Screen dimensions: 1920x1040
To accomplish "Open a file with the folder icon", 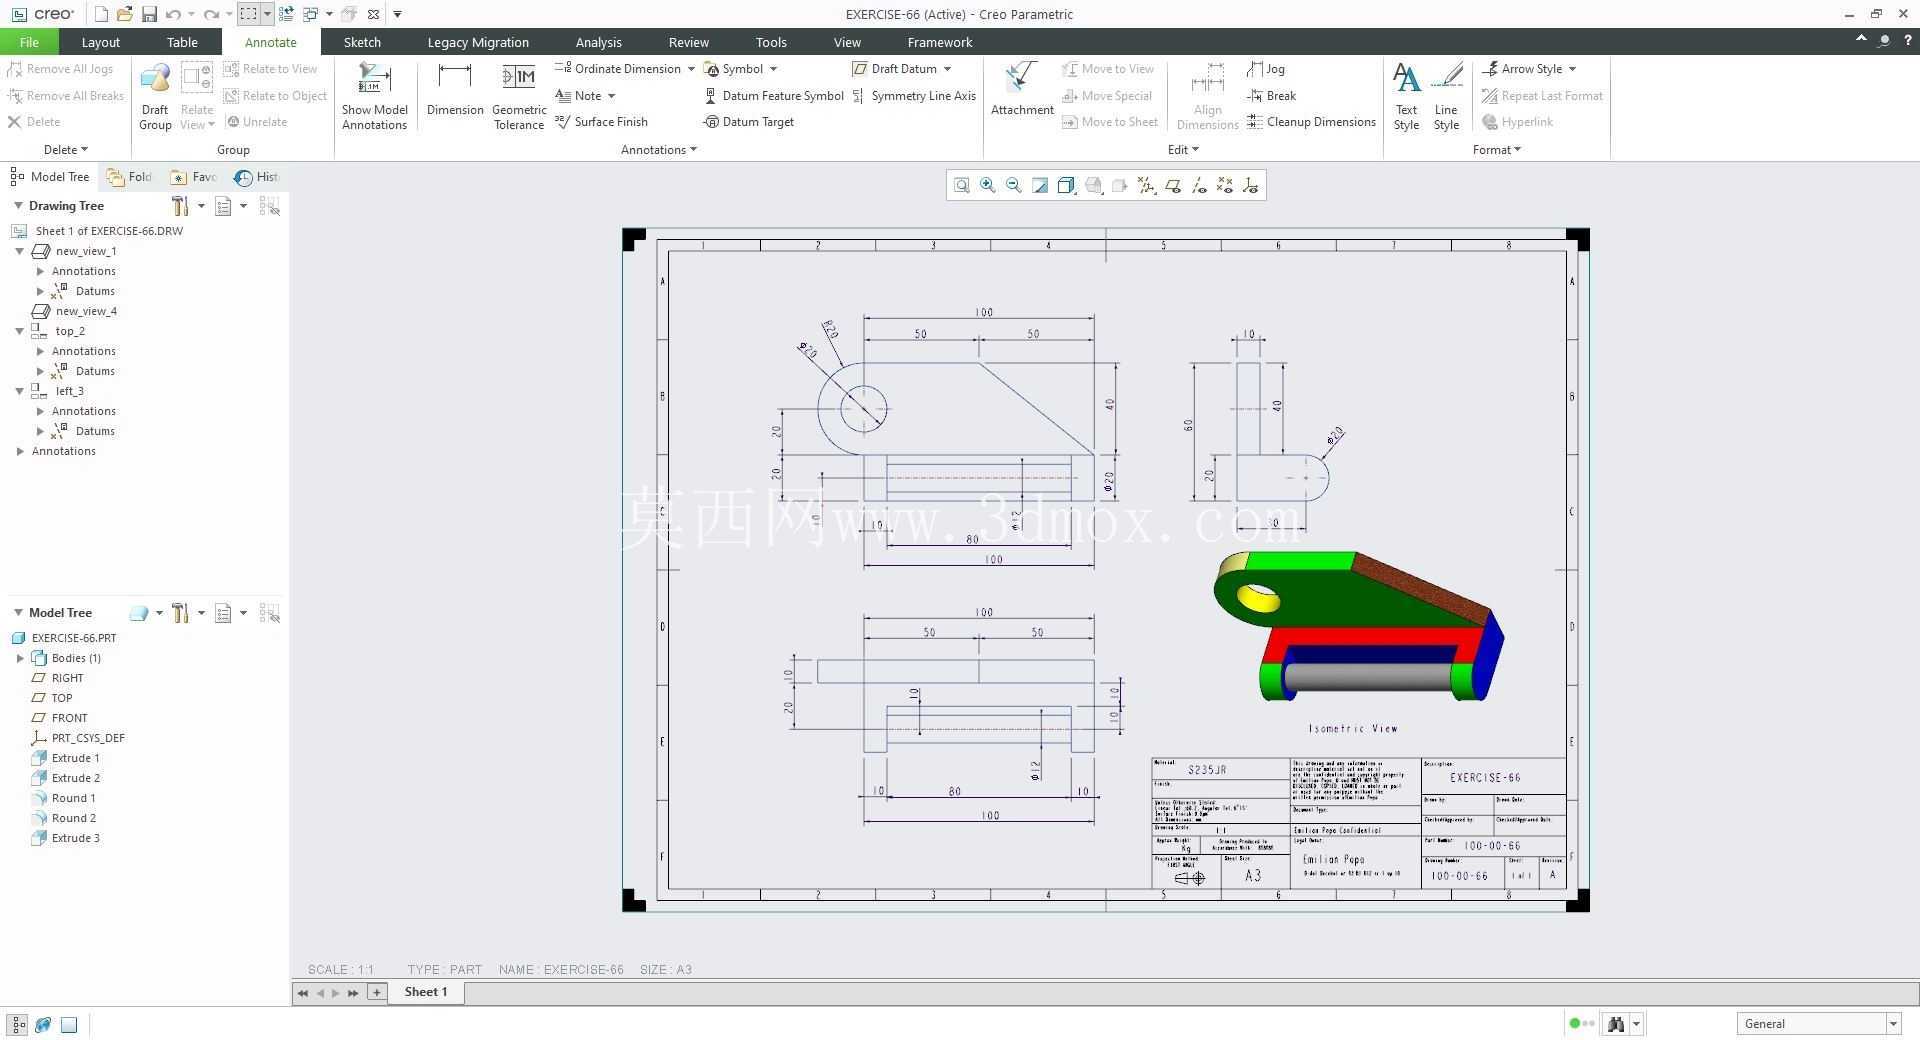I will (125, 14).
